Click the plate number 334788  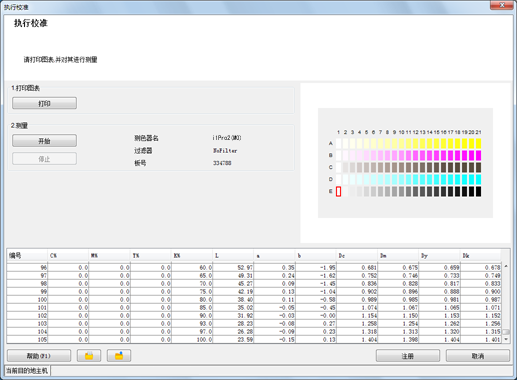(x=222, y=163)
